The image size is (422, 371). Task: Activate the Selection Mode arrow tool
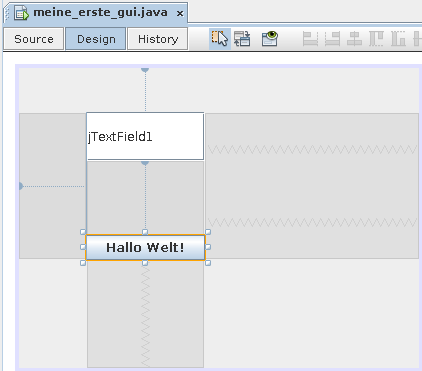coord(220,39)
